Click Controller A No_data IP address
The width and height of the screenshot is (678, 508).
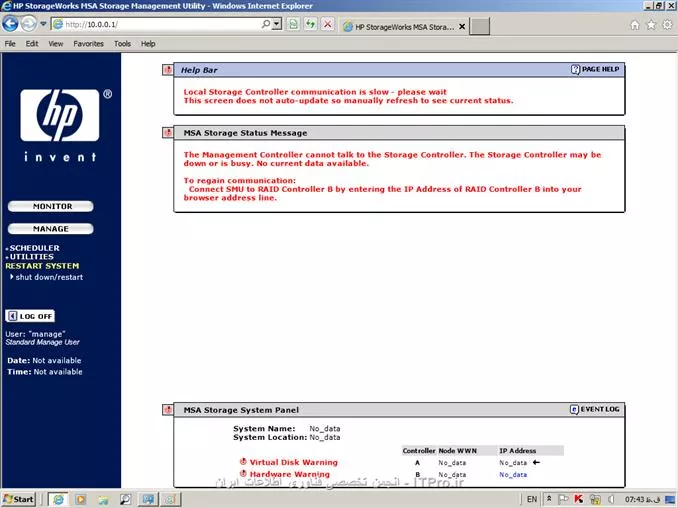[513, 463]
